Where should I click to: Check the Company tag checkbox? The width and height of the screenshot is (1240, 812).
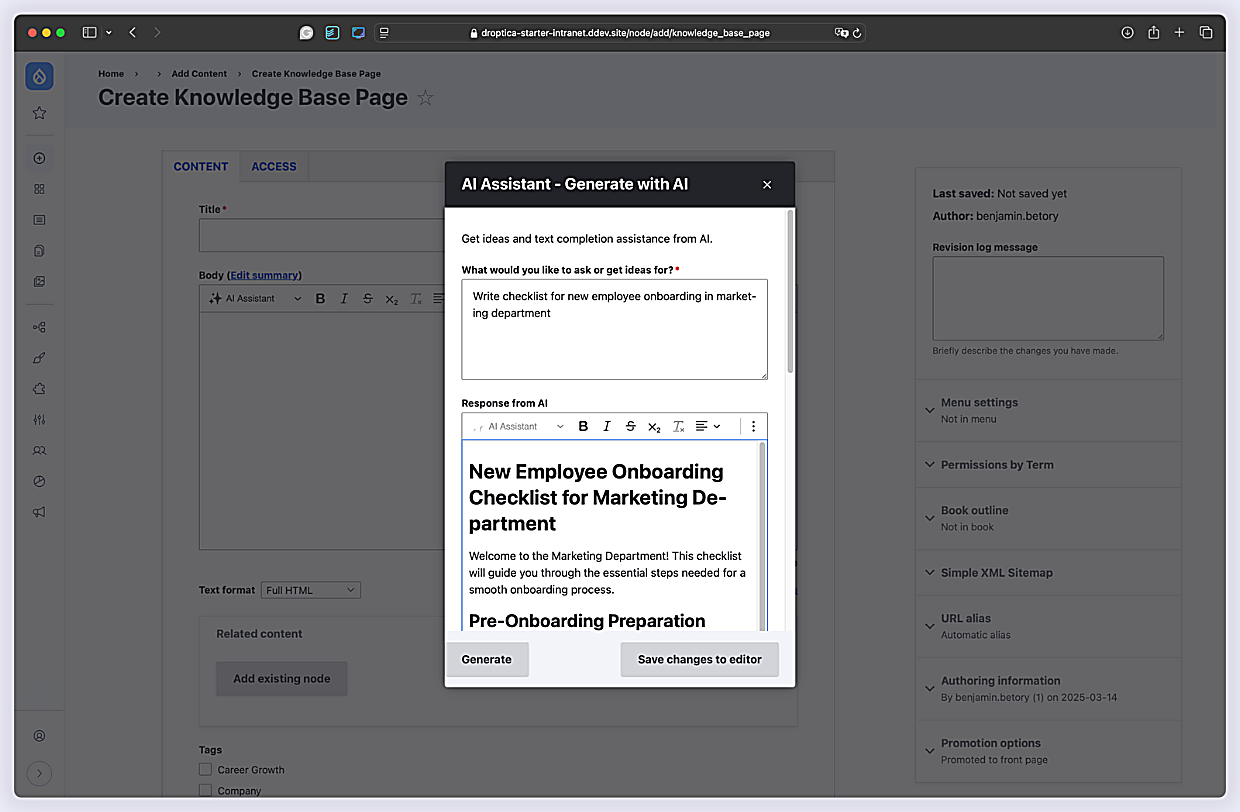pyautogui.click(x=205, y=790)
